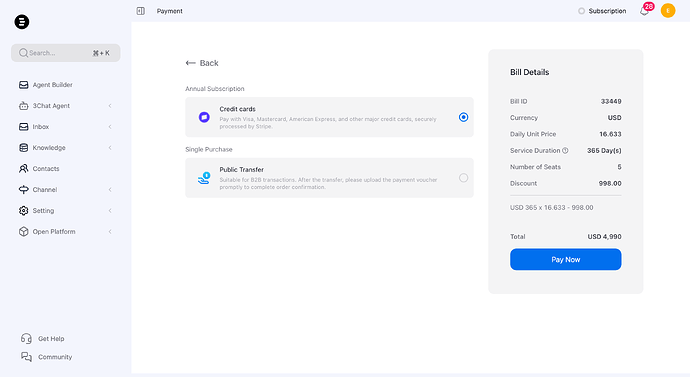Screen dimensions: 690x377
Task: Click the Currency USD value
Action: coord(614,118)
